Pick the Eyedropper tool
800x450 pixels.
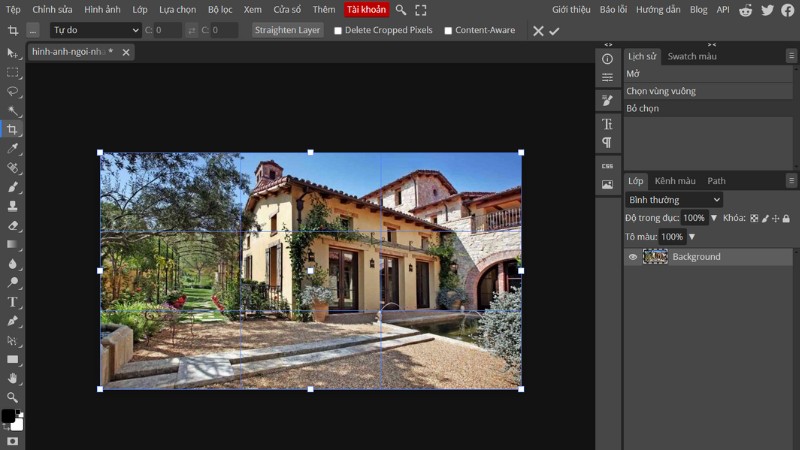pos(13,148)
